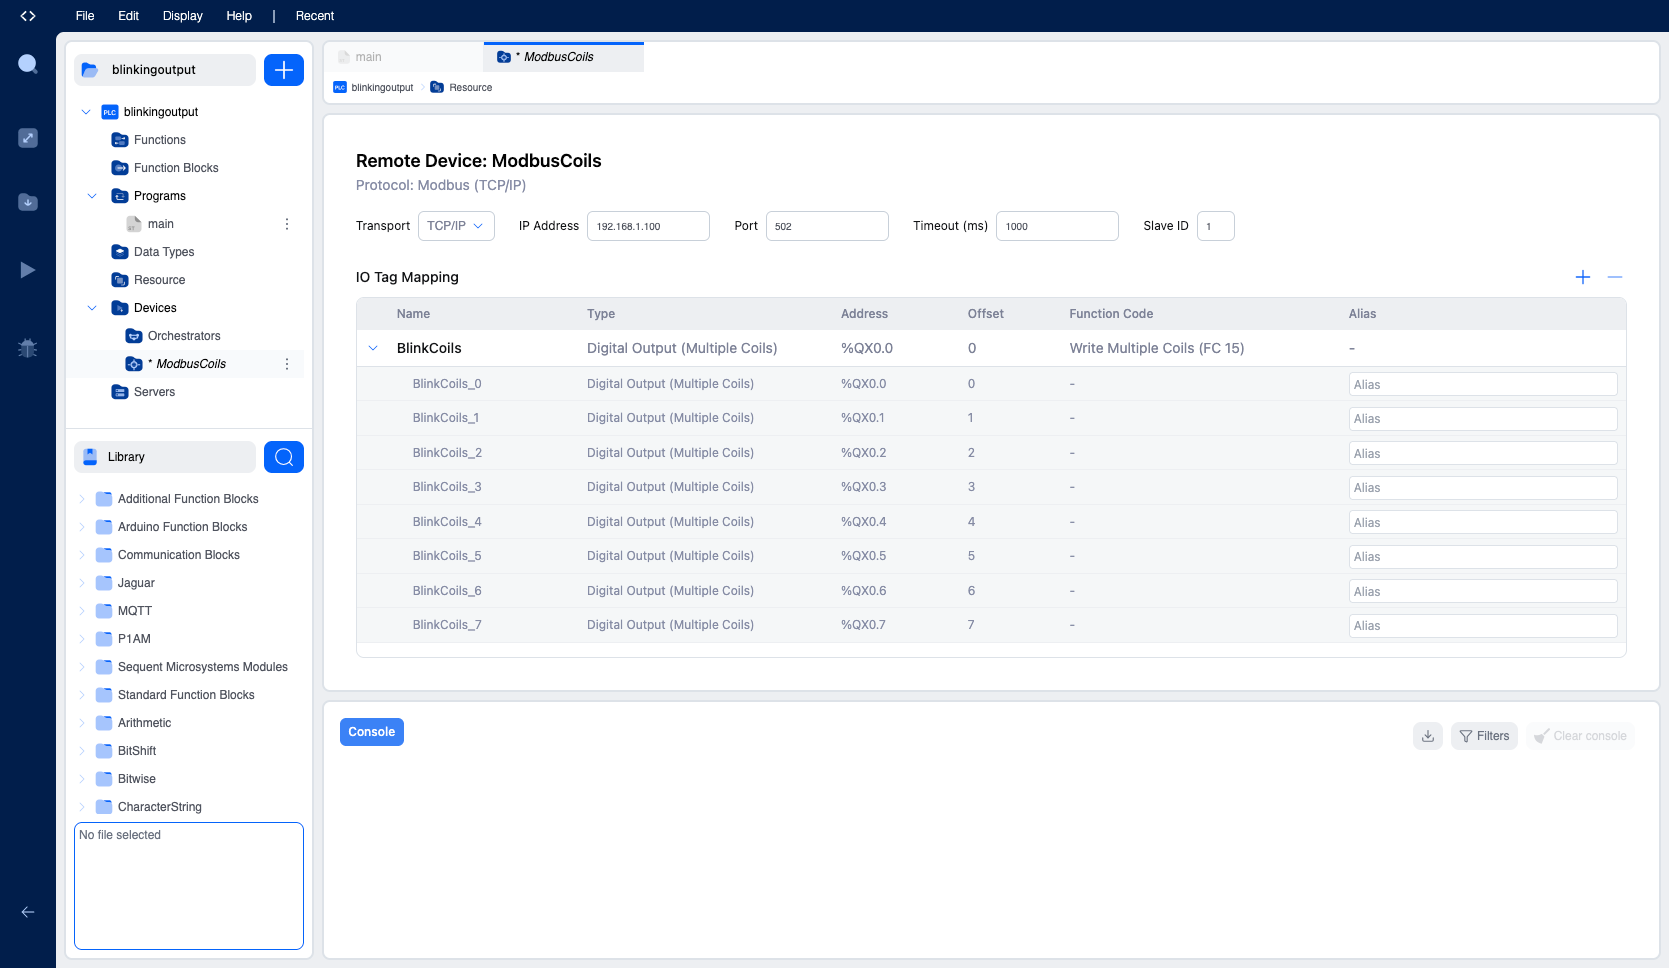
Task: Click the blue plus button beside blinkingoutput
Action: click(x=284, y=70)
